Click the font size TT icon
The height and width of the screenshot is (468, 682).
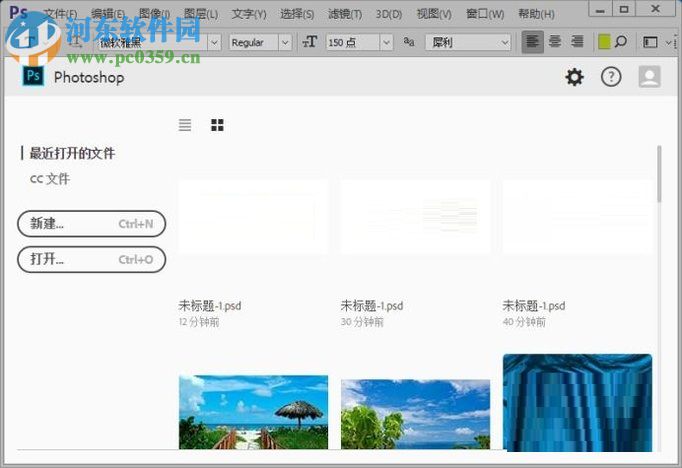pos(310,42)
